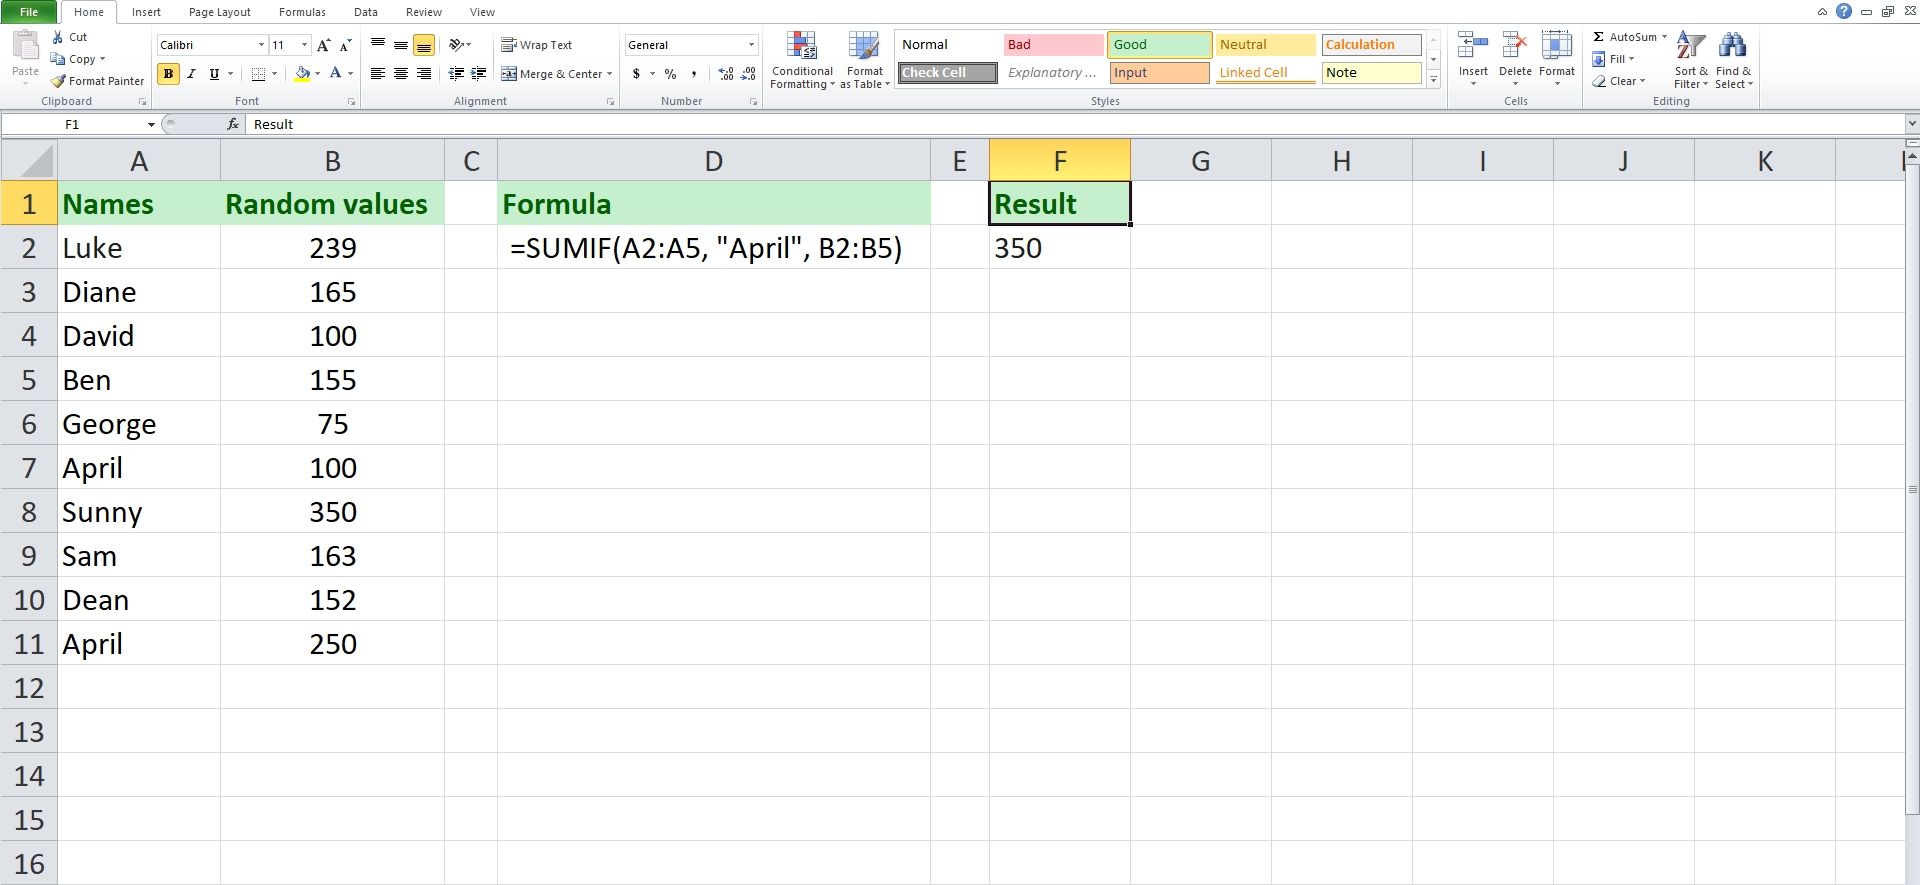This screenshot has width=1920, height=885.
Task: Open the General number format dropdown
Action: [x=751, y=45]
